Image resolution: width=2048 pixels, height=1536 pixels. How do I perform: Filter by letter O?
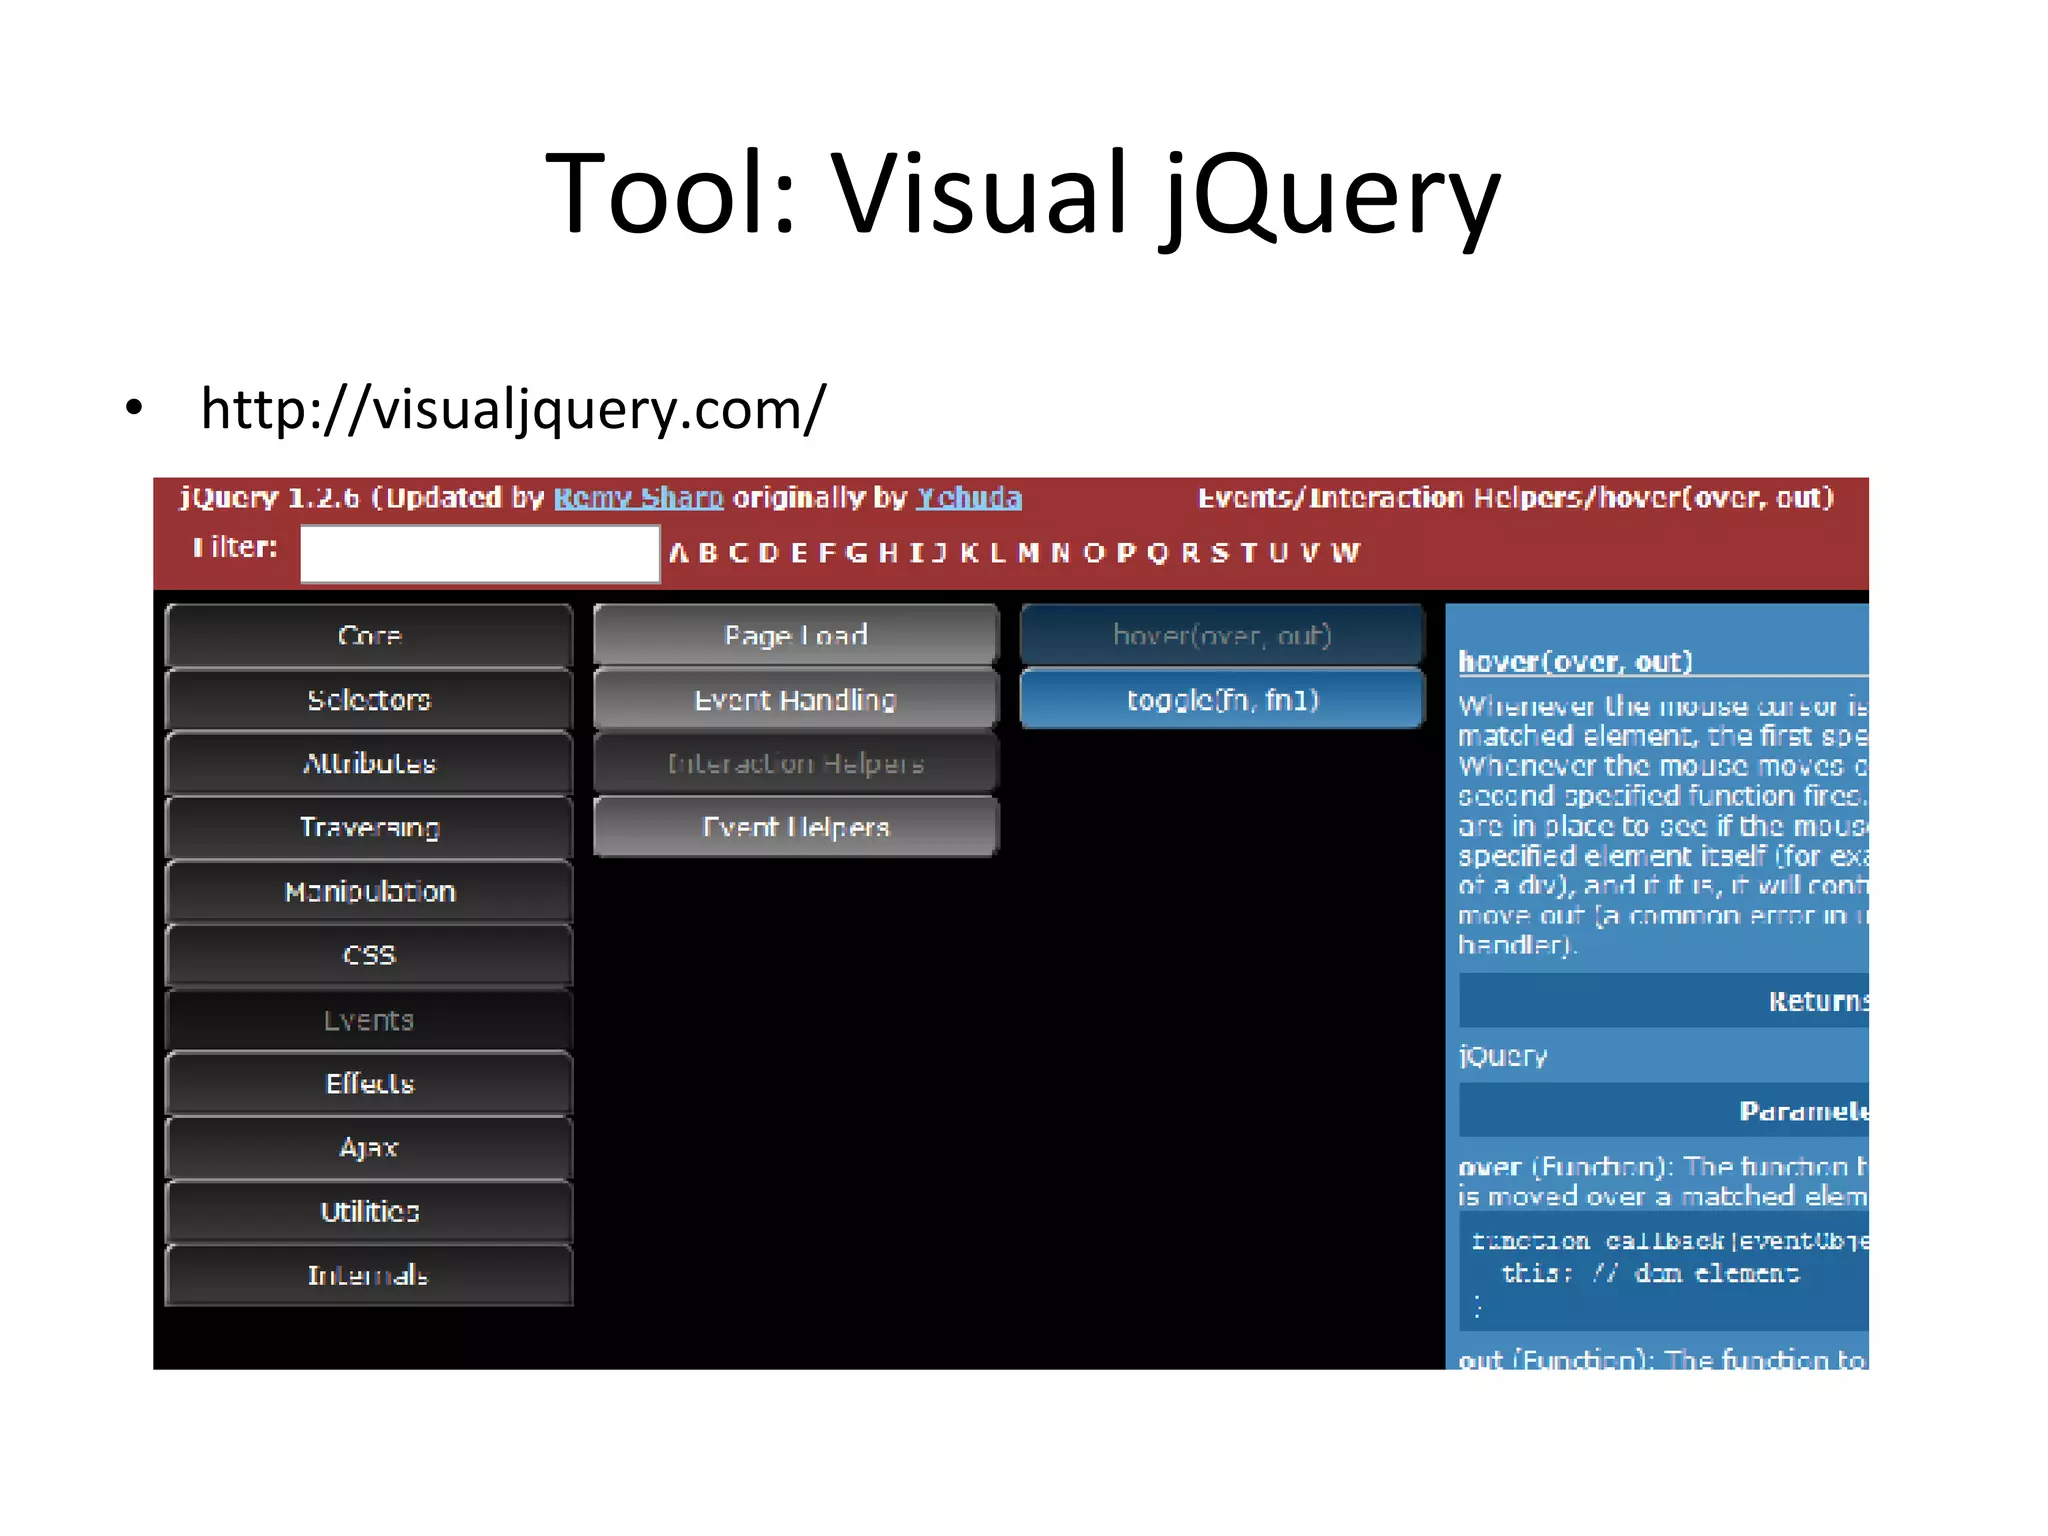1094,553
